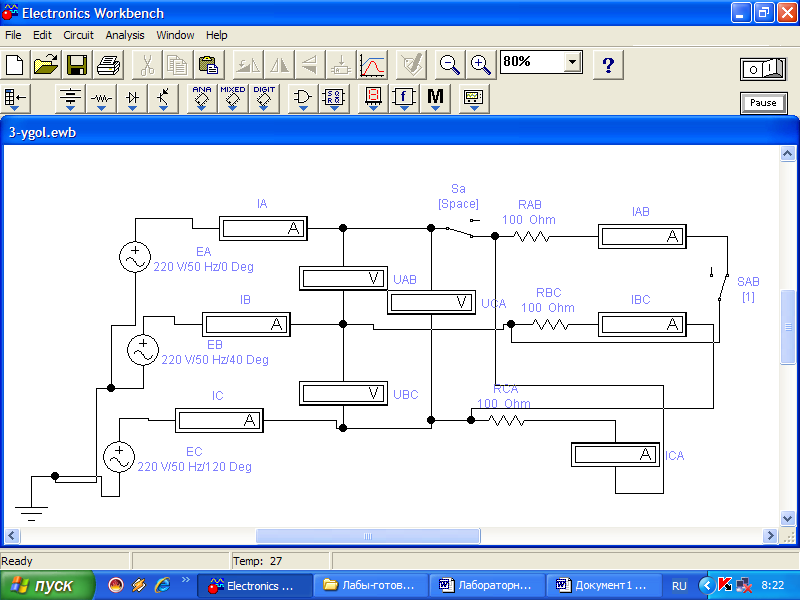Print the circuit with printer icon
800x600 pixels.
(108, 65)
